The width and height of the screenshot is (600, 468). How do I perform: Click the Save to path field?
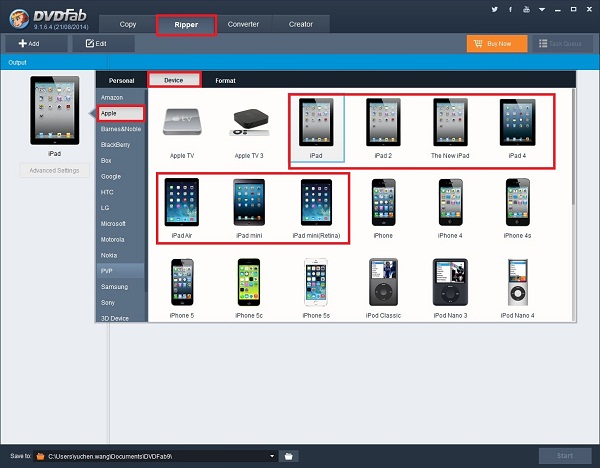(155, 456)
